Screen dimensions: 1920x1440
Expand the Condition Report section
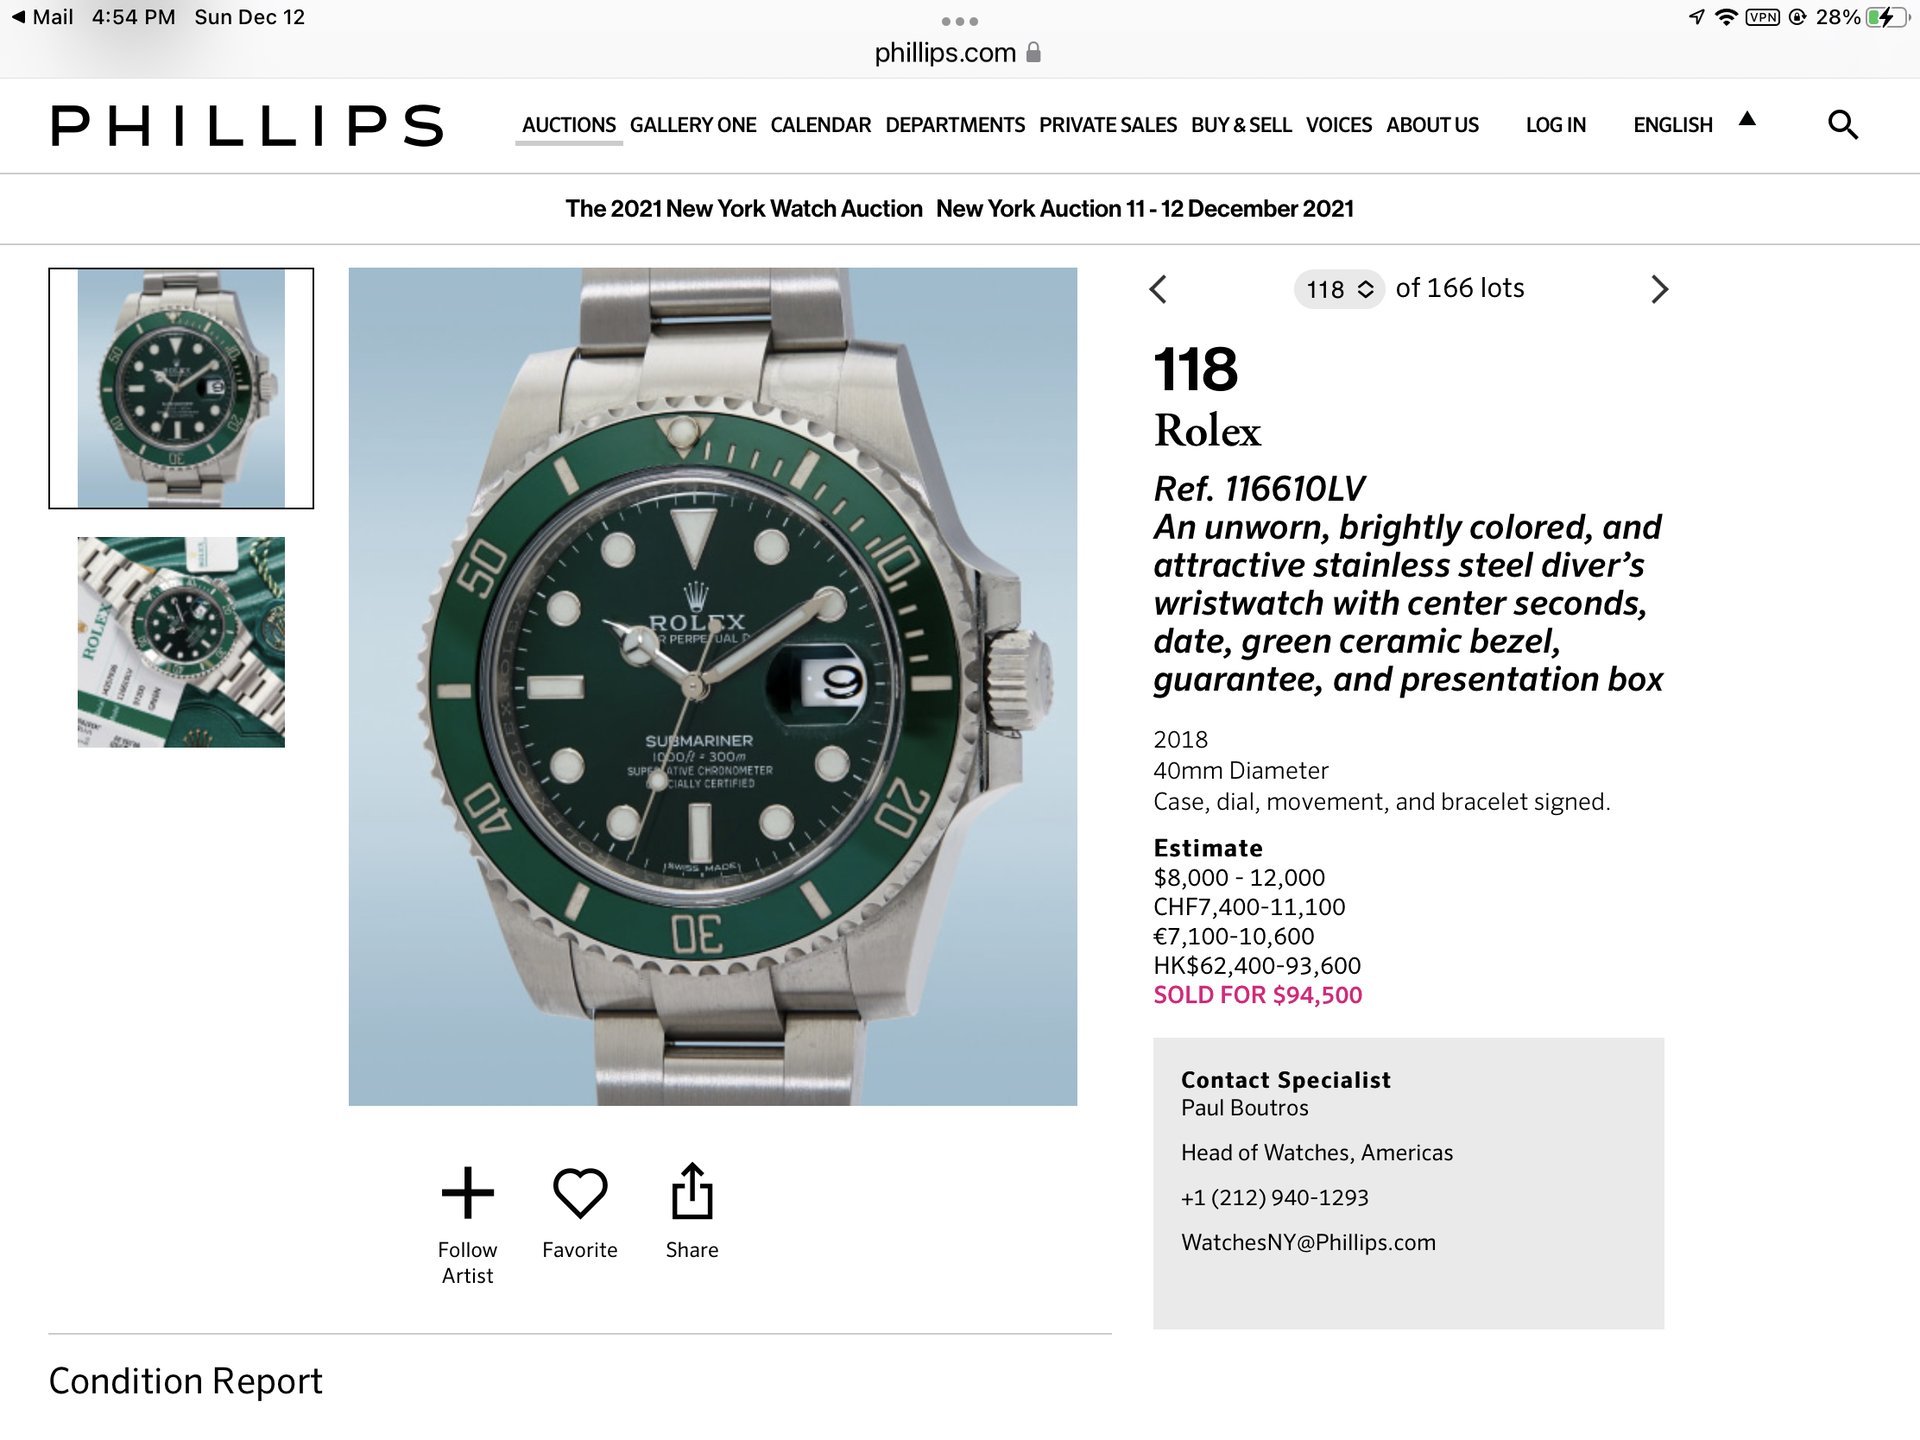click(x=186, y=1381)
